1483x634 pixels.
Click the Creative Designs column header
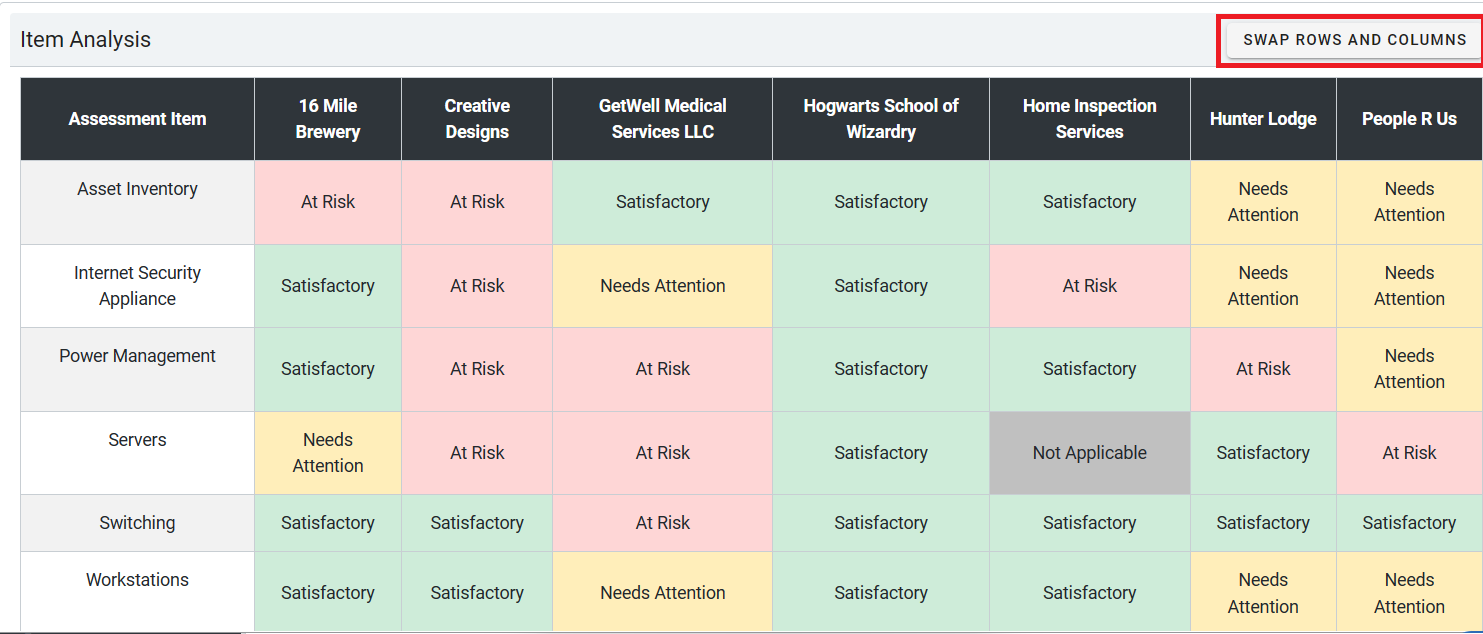pyautogui.click(x=477, y=119)
